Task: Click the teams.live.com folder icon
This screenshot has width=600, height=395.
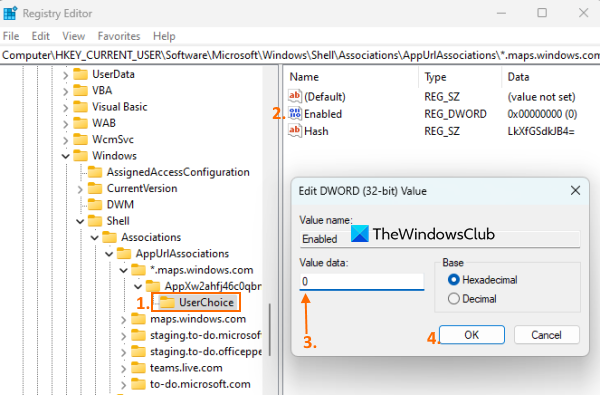Action: click(139, 368)
